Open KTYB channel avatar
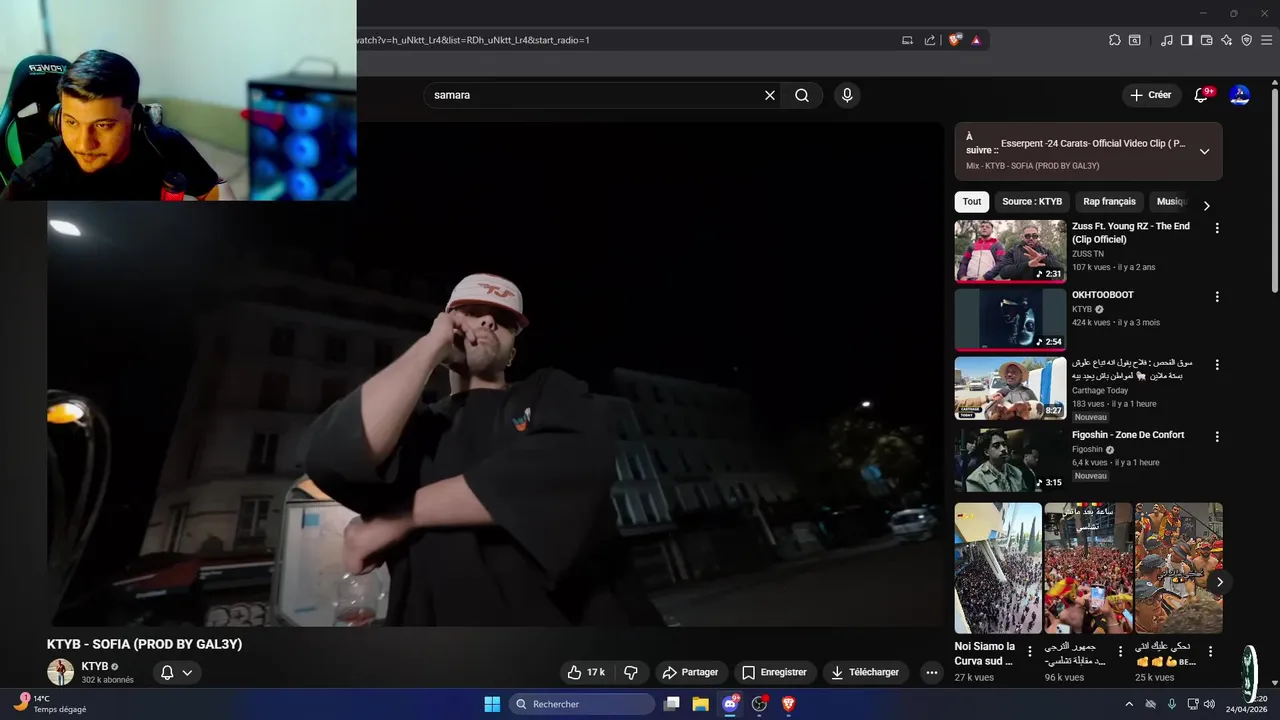This screenshot has height=720, width=1280. (x=60, y=672)
